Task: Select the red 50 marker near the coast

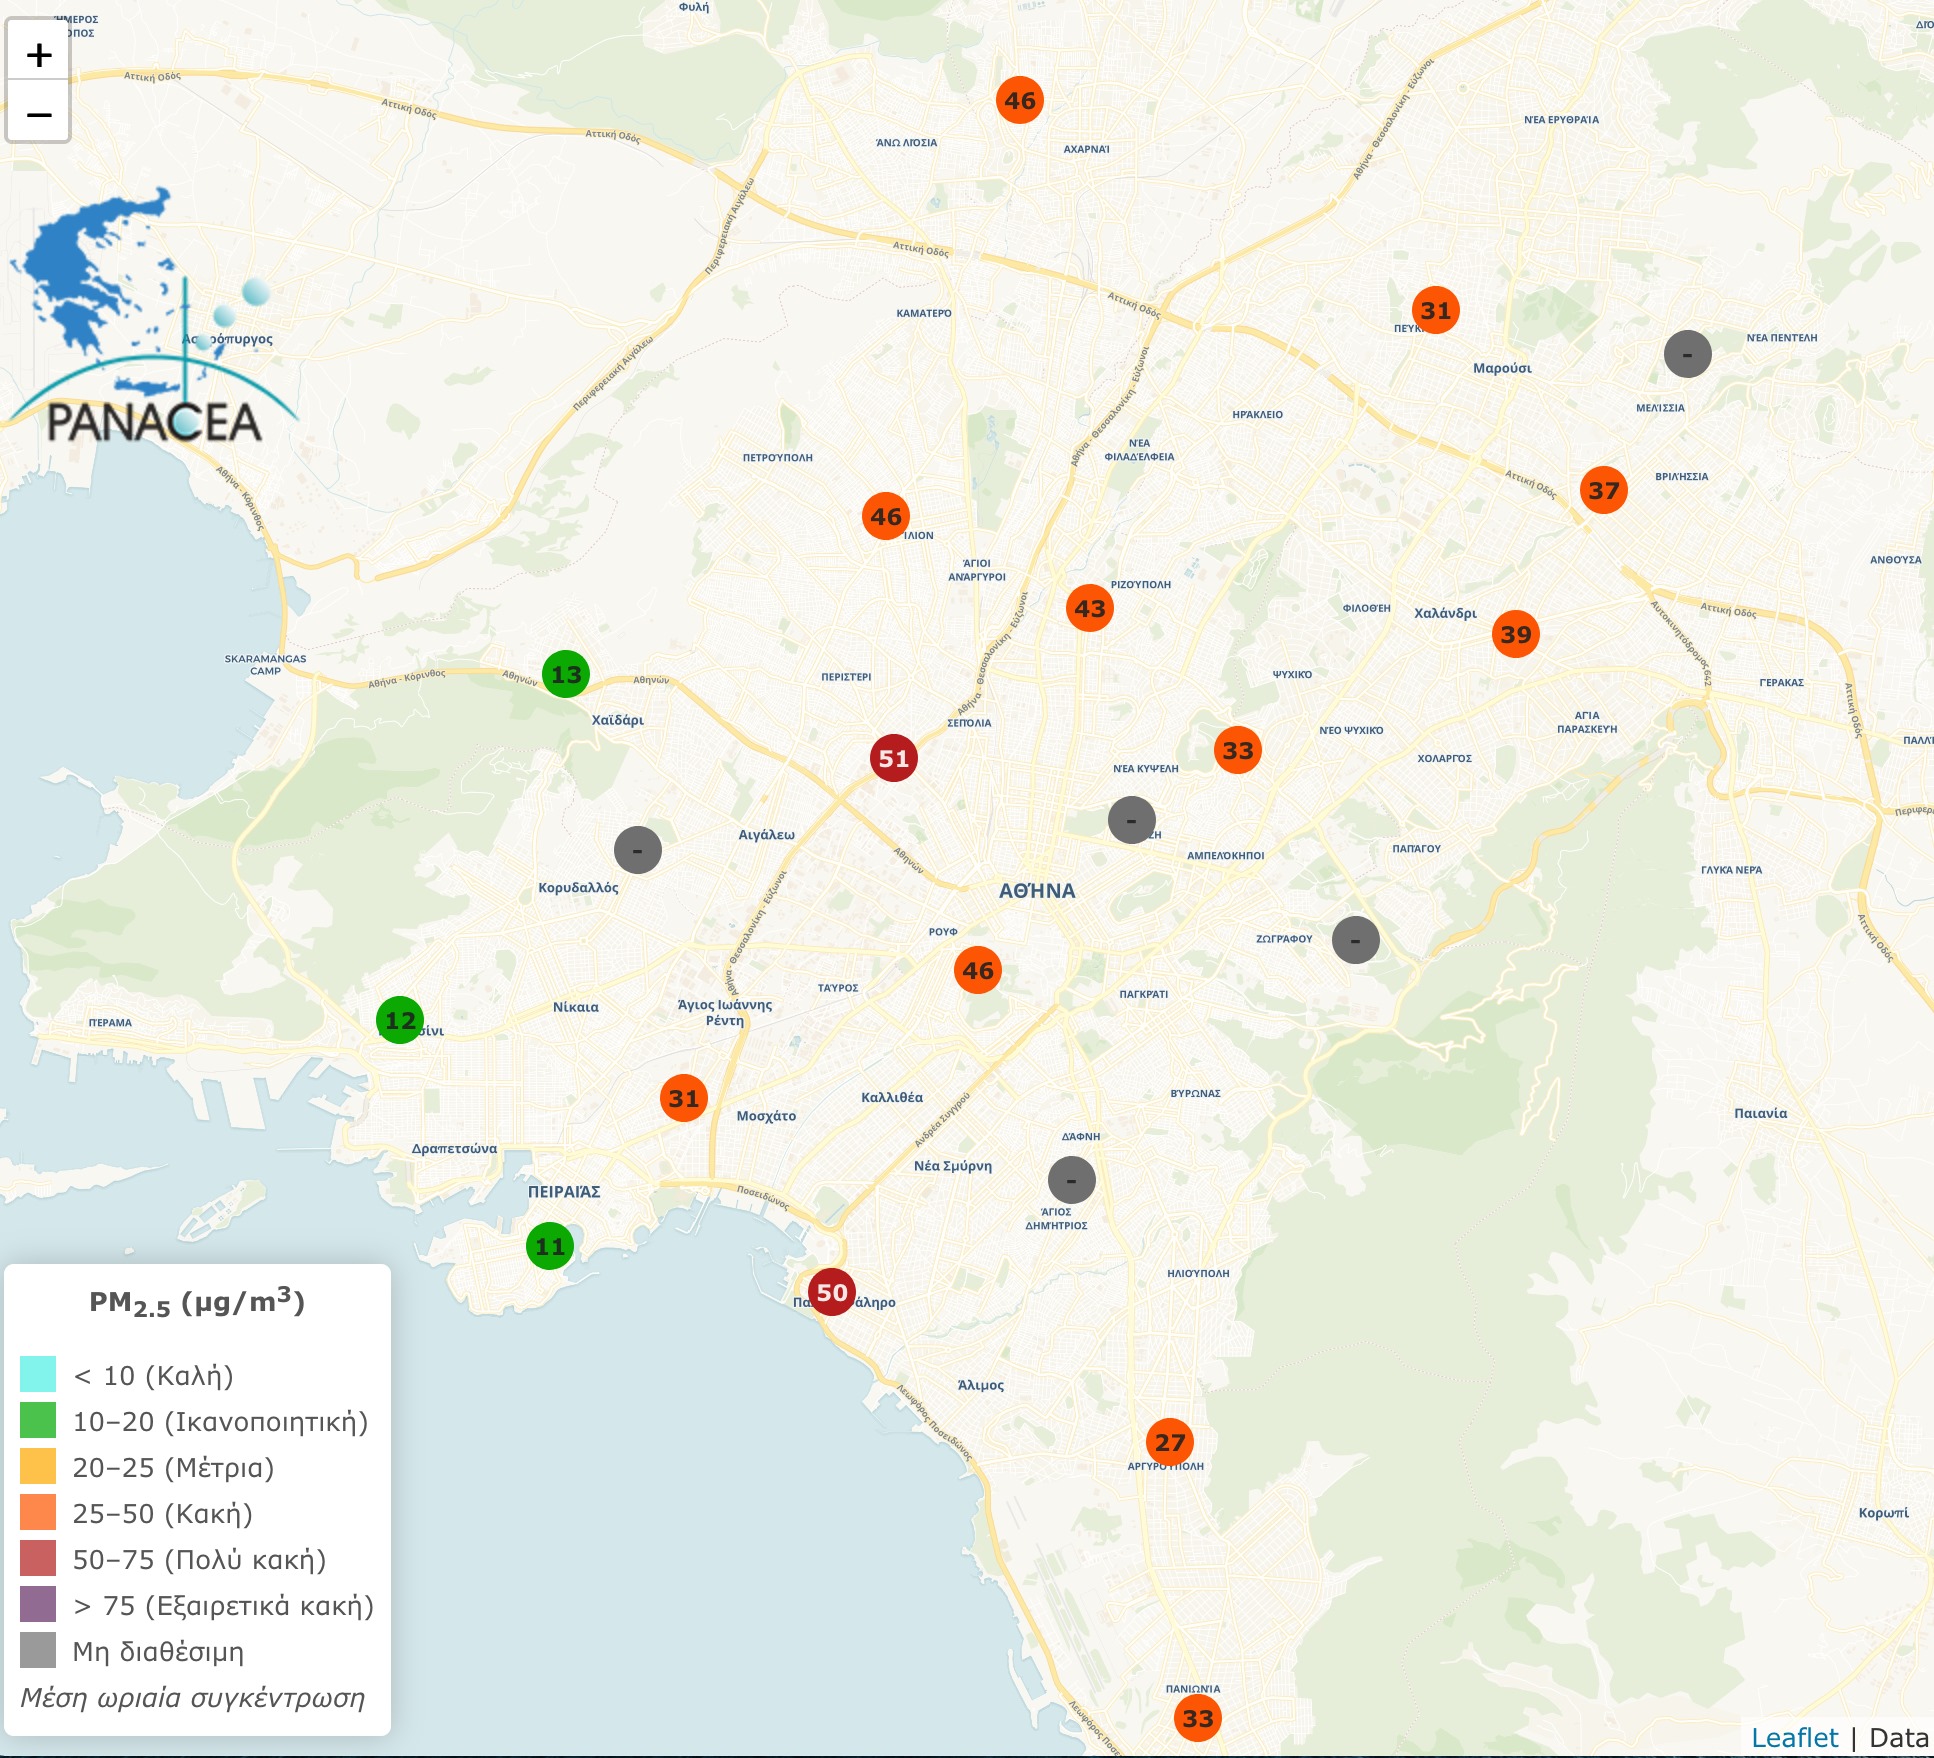Action: tap(831, 1292)
